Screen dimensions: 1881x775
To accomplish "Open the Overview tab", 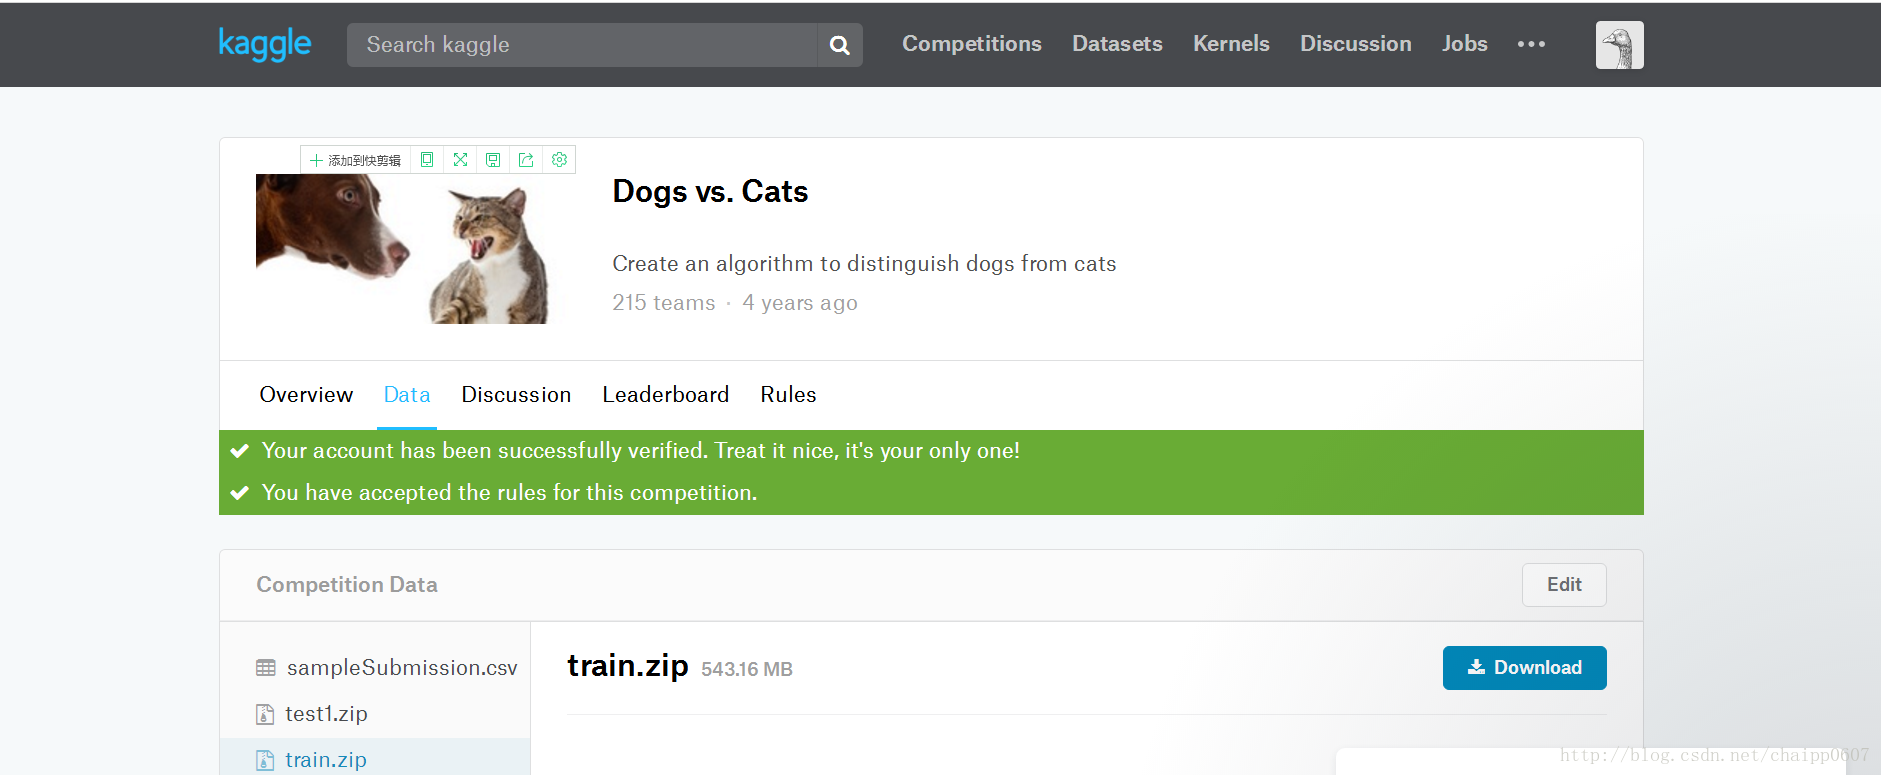I will [x=306, y=395].
